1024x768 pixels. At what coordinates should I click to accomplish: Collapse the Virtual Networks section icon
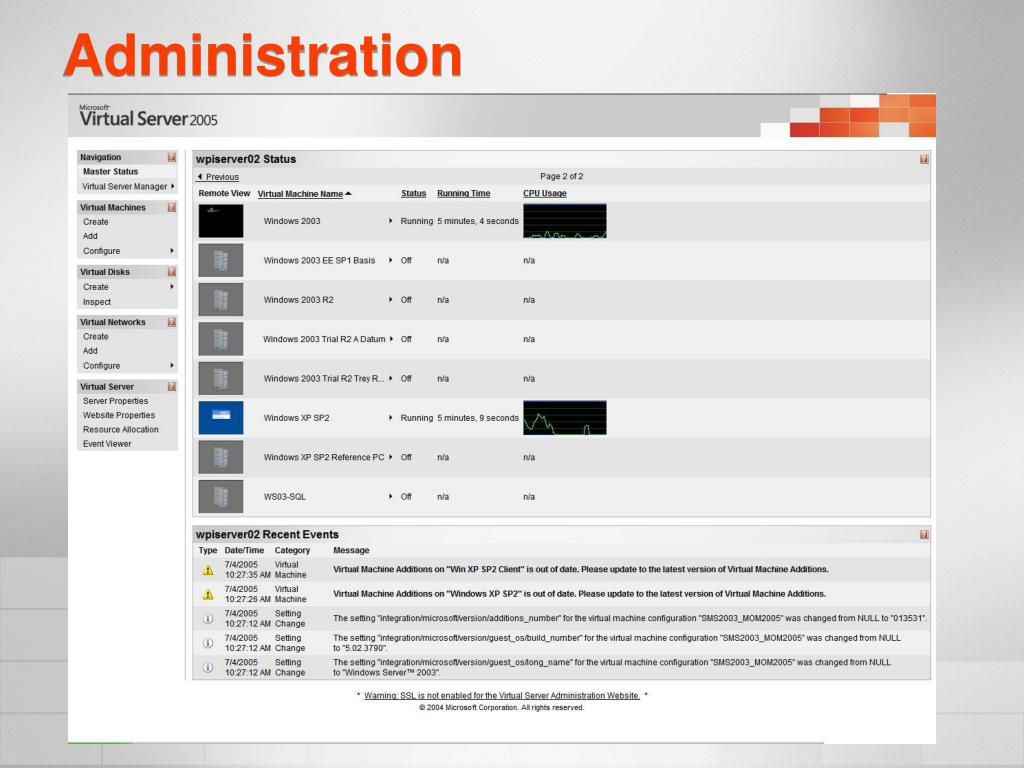tap(172, 322)
